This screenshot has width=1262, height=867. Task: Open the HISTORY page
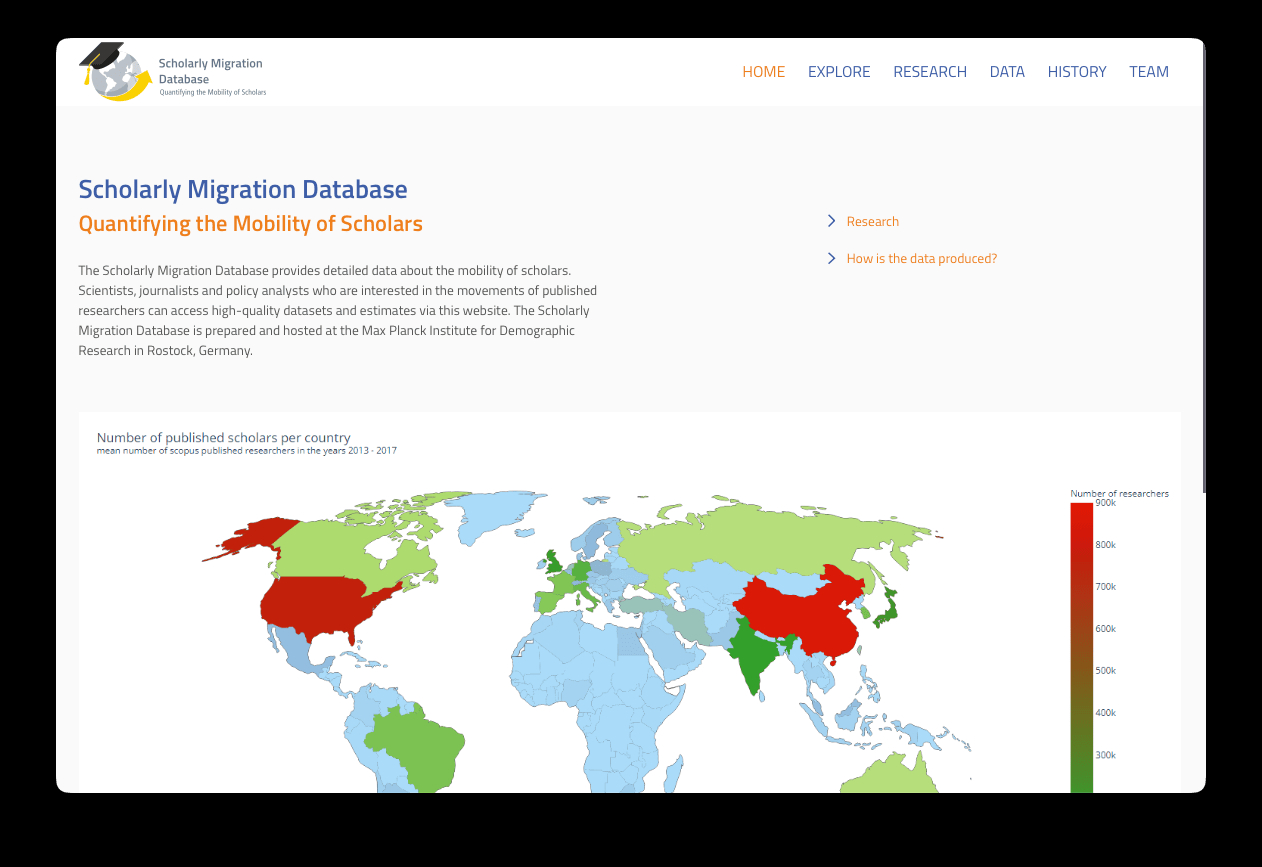click(x=1076, y=72)
